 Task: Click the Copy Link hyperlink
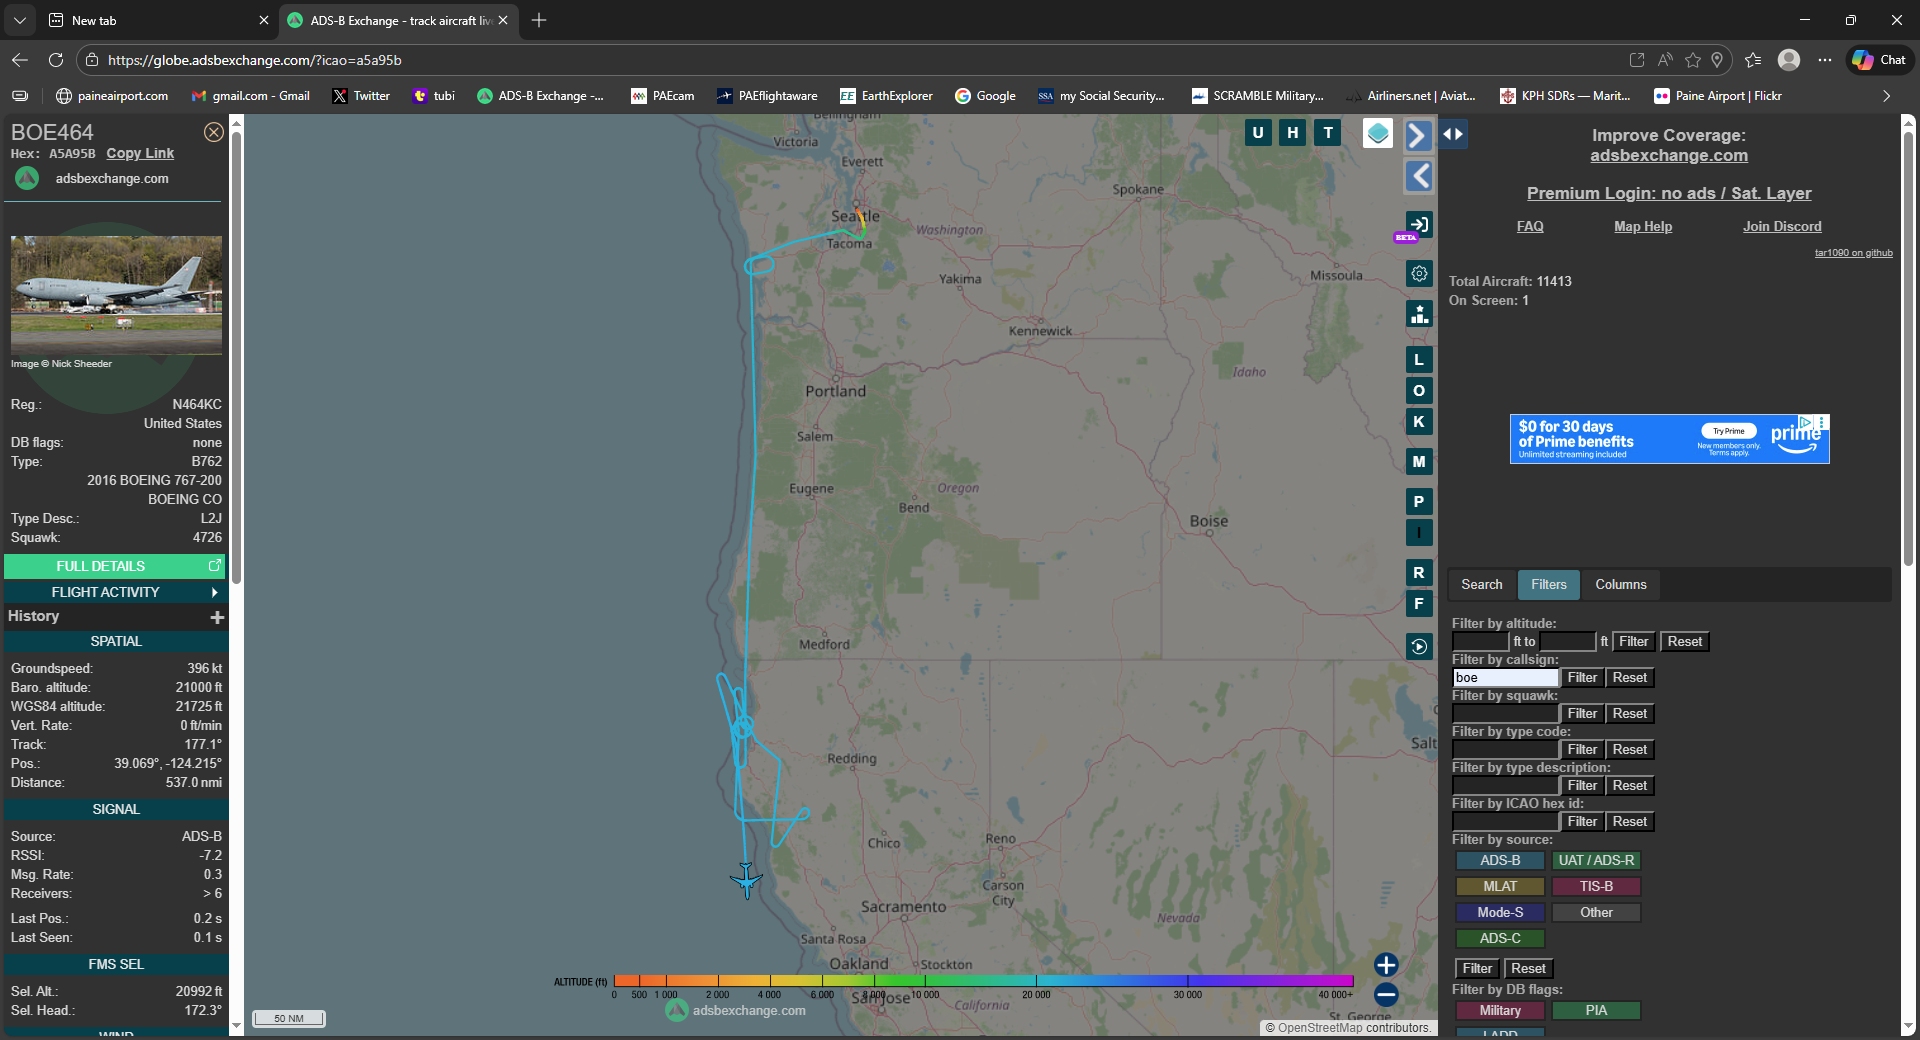[x=140, y=154]
